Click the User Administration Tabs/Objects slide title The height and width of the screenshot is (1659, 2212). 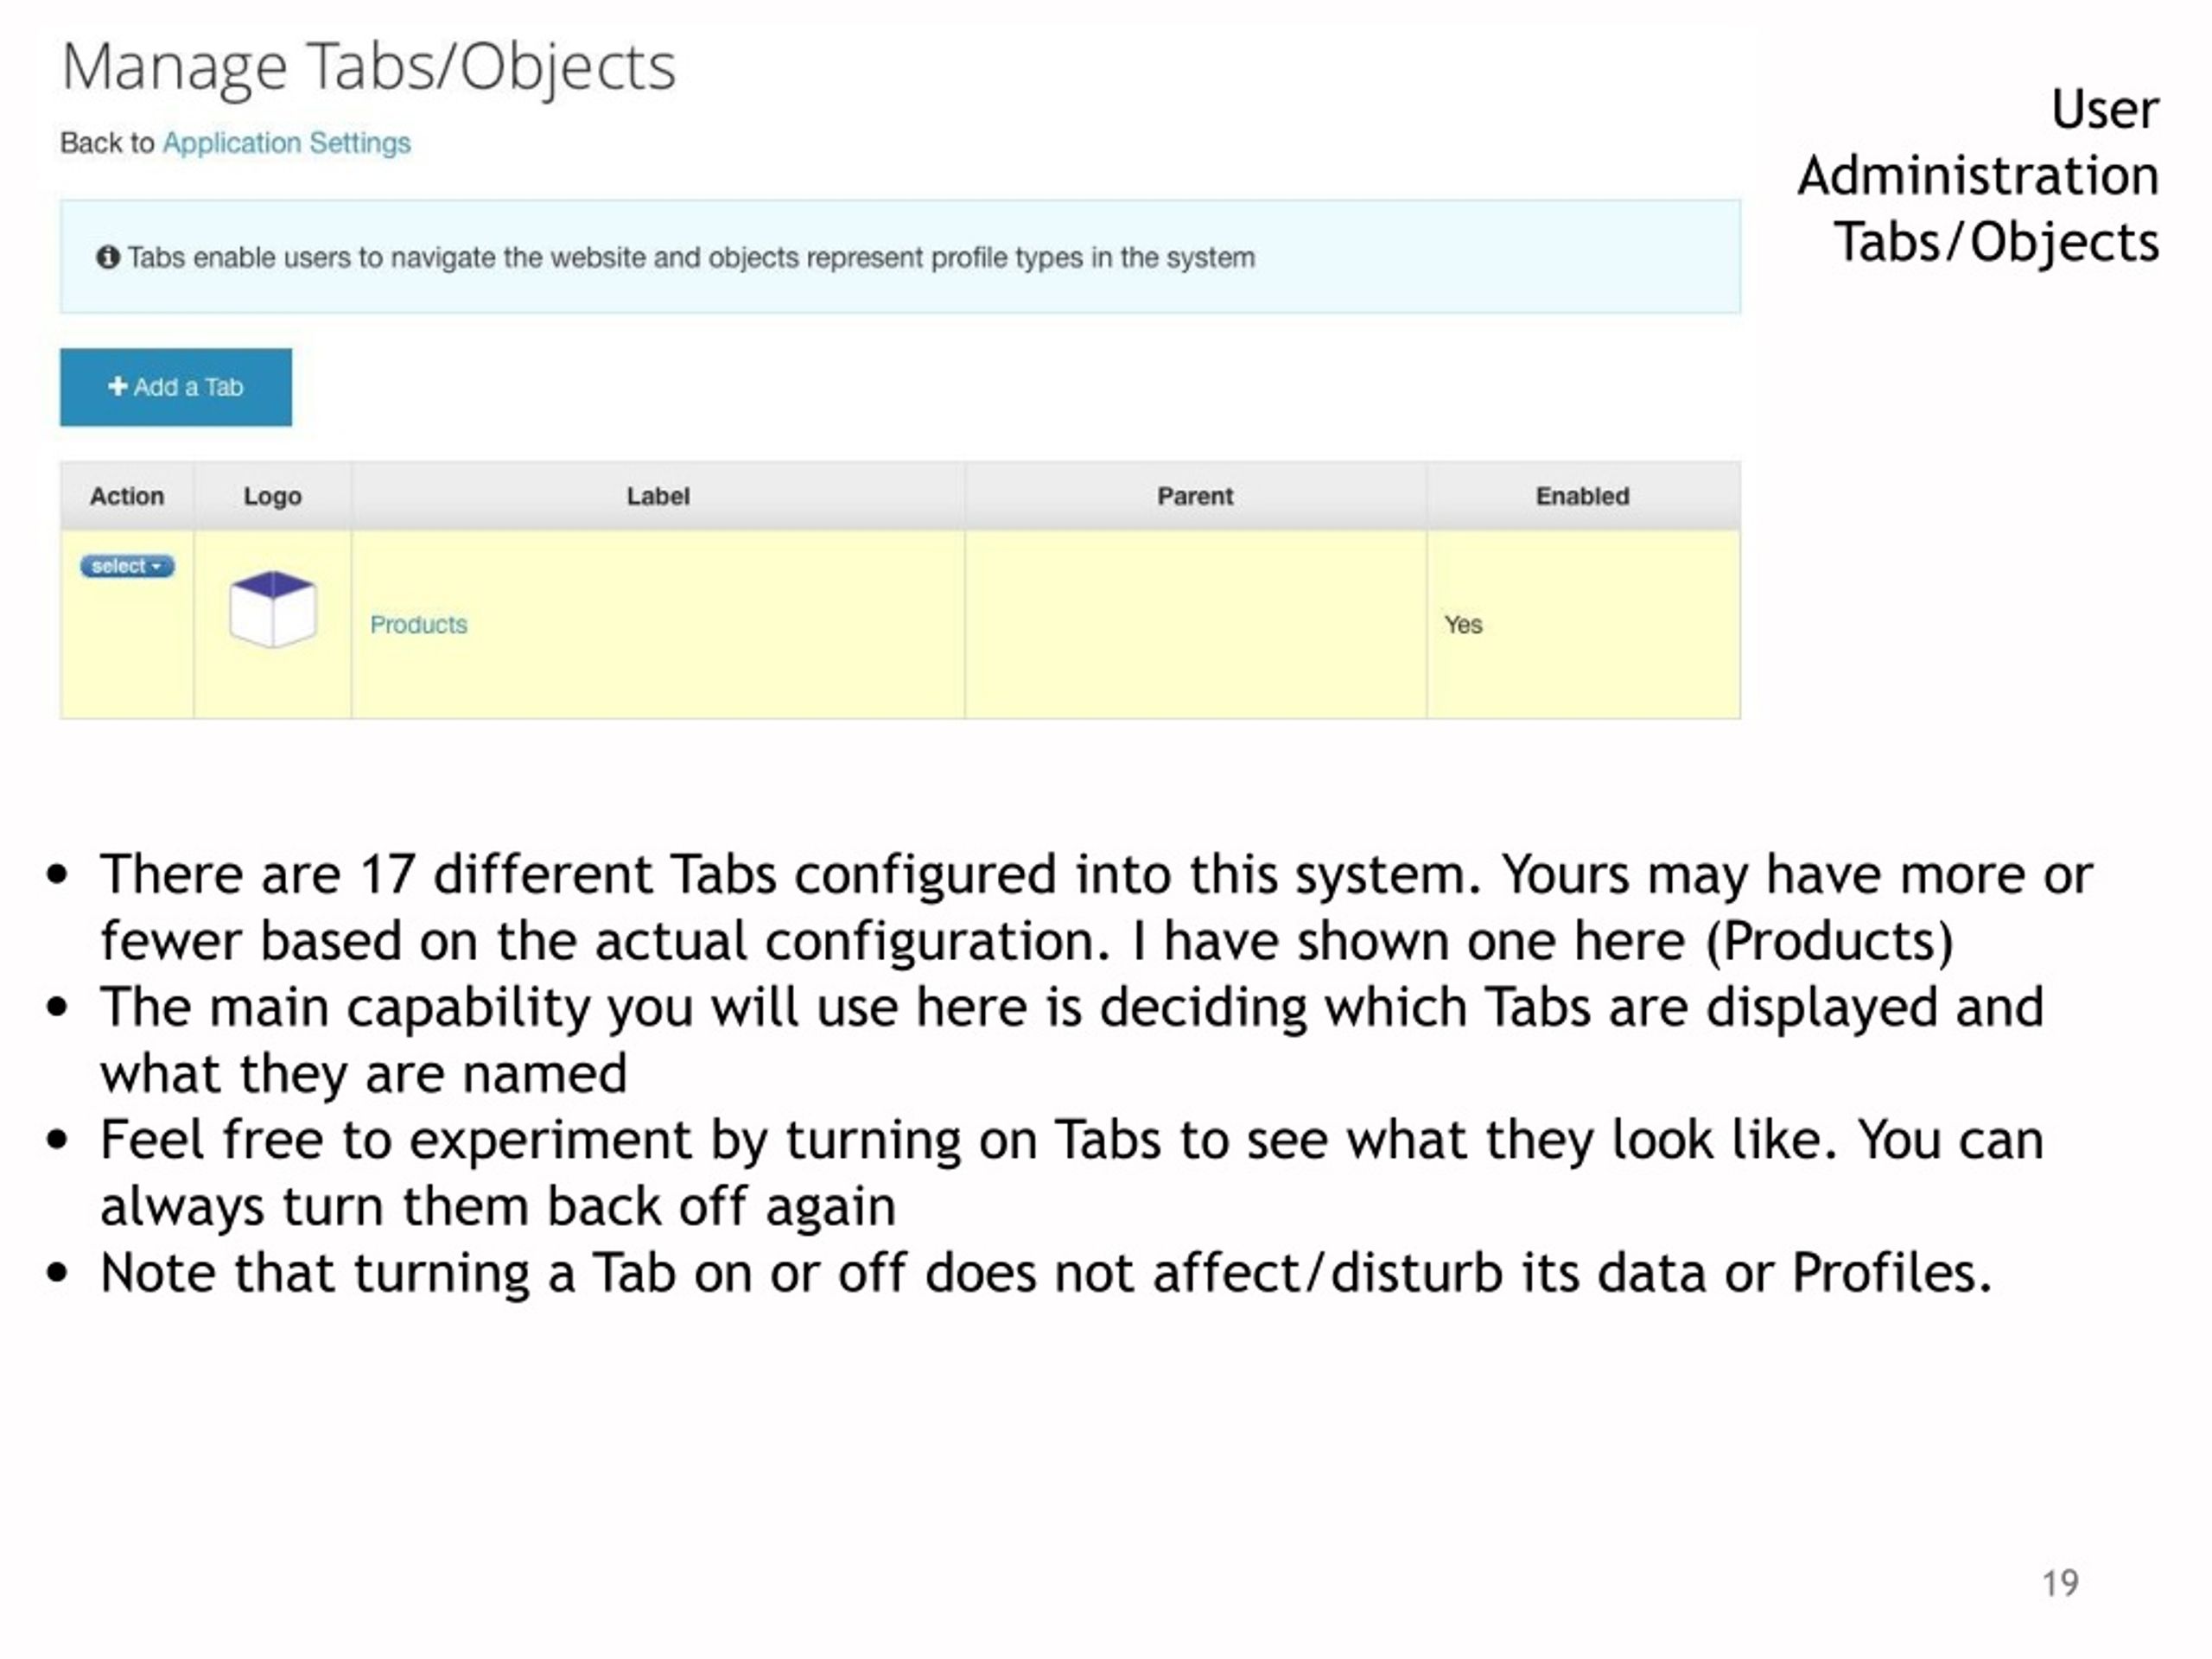coord(1978,176)
